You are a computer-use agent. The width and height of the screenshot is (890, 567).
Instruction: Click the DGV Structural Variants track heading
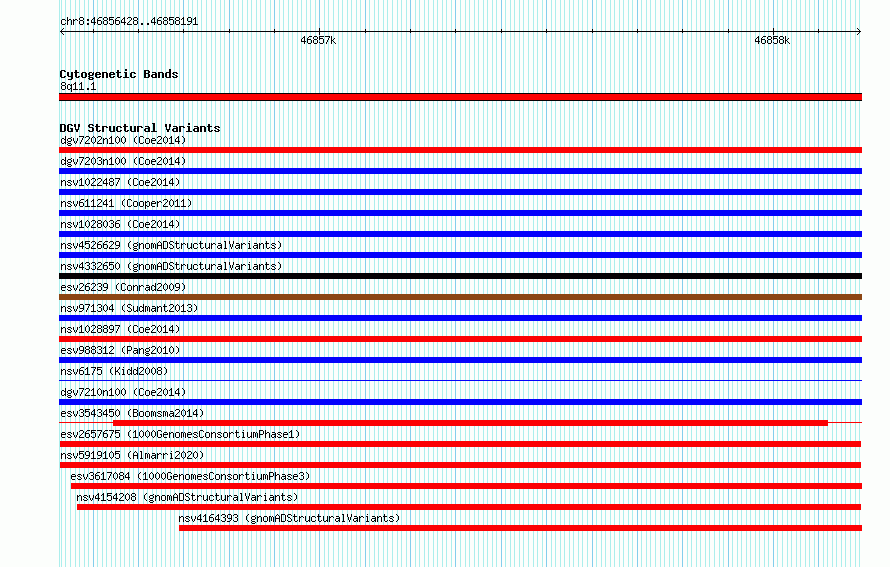pyautogui.click(x=140, y=128)
